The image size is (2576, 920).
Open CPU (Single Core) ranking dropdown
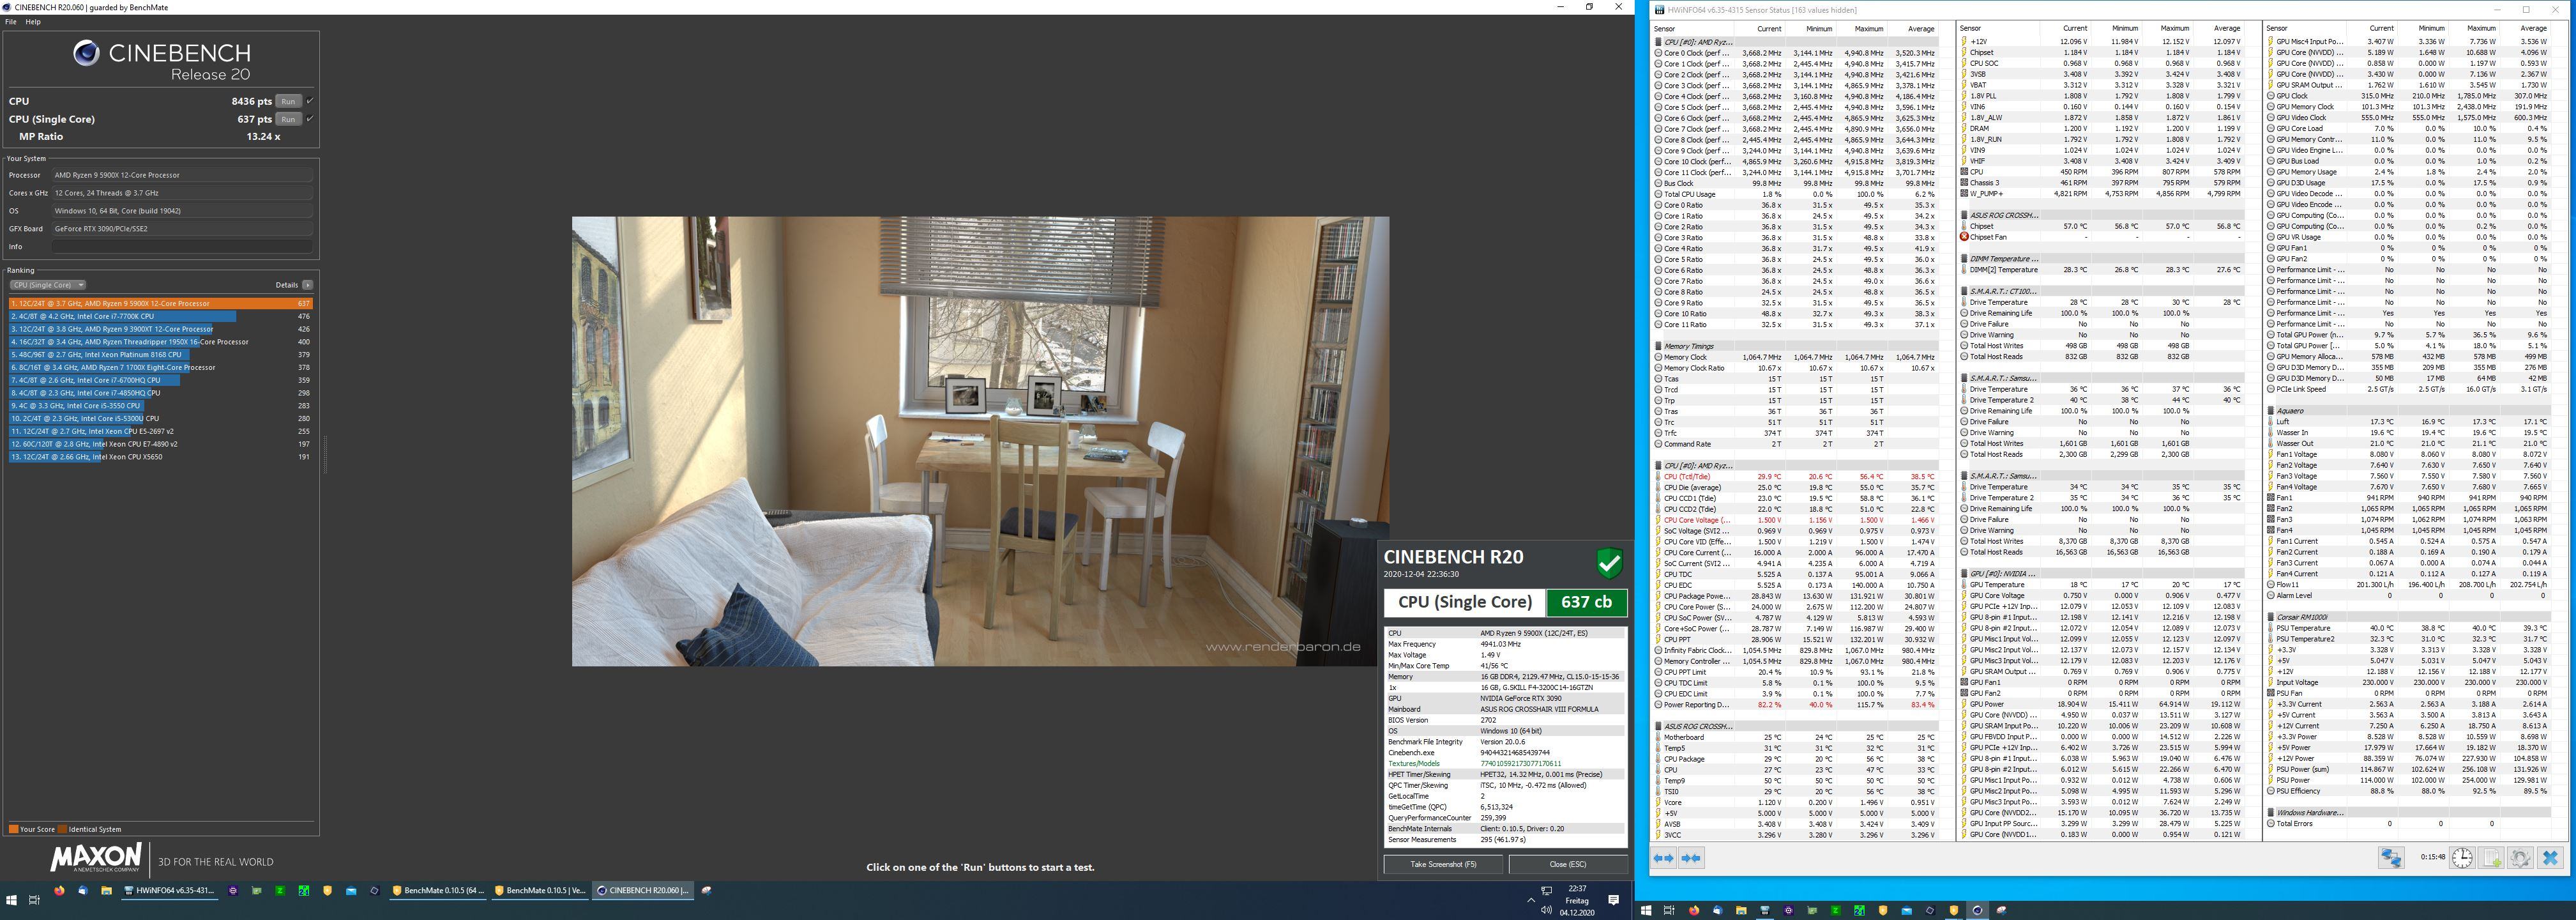[48, 285]
